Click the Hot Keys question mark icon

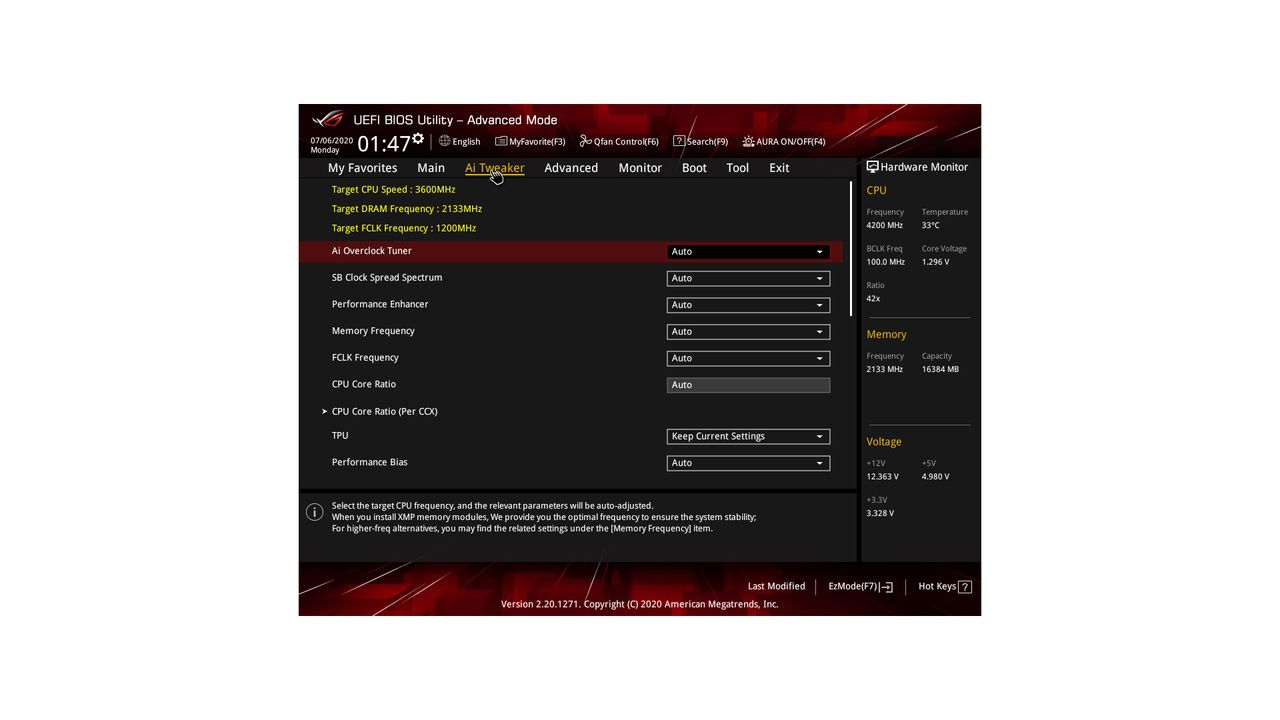pyautogui.click(x=965, y=587)
